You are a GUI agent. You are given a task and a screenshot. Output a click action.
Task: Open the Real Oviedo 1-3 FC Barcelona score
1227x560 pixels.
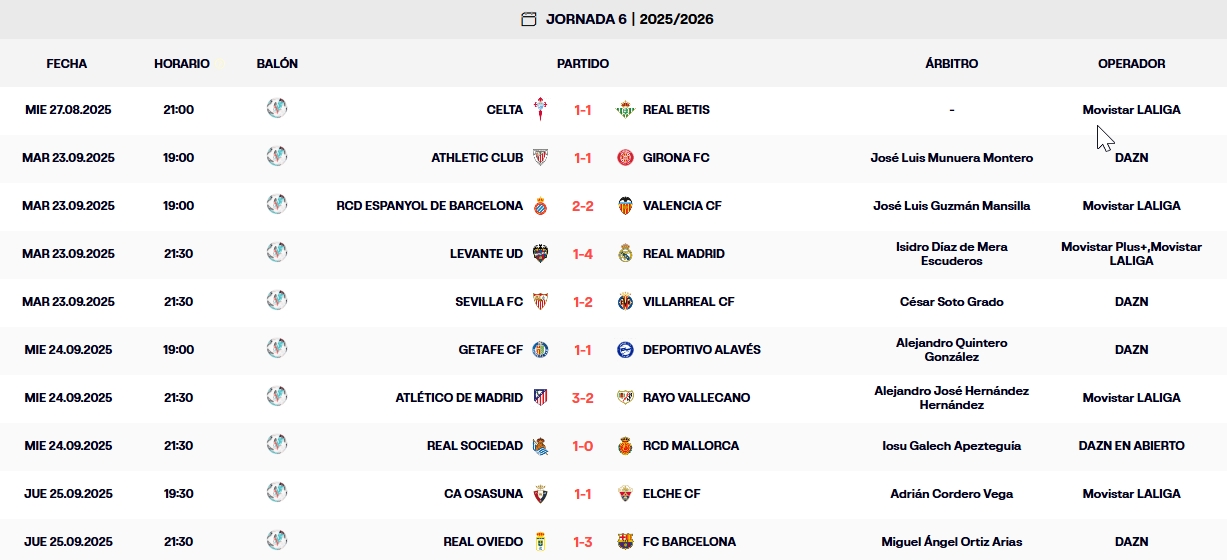click(x=583, y=542)
